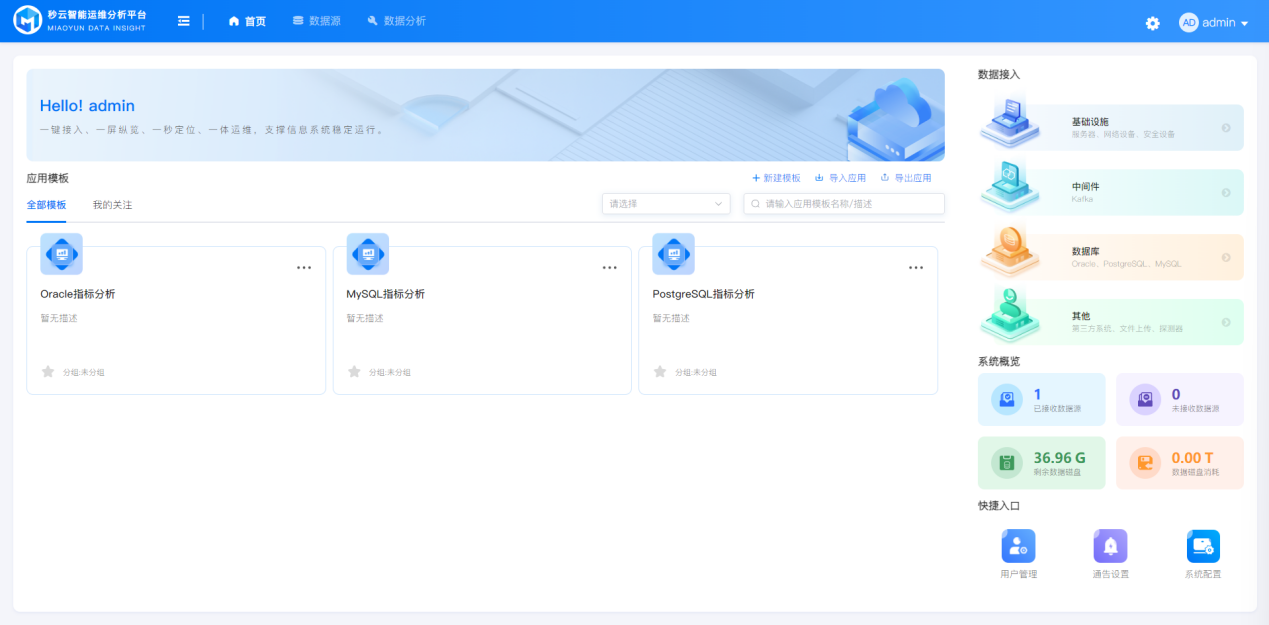Click 导出应用 button

click(905, 178)
